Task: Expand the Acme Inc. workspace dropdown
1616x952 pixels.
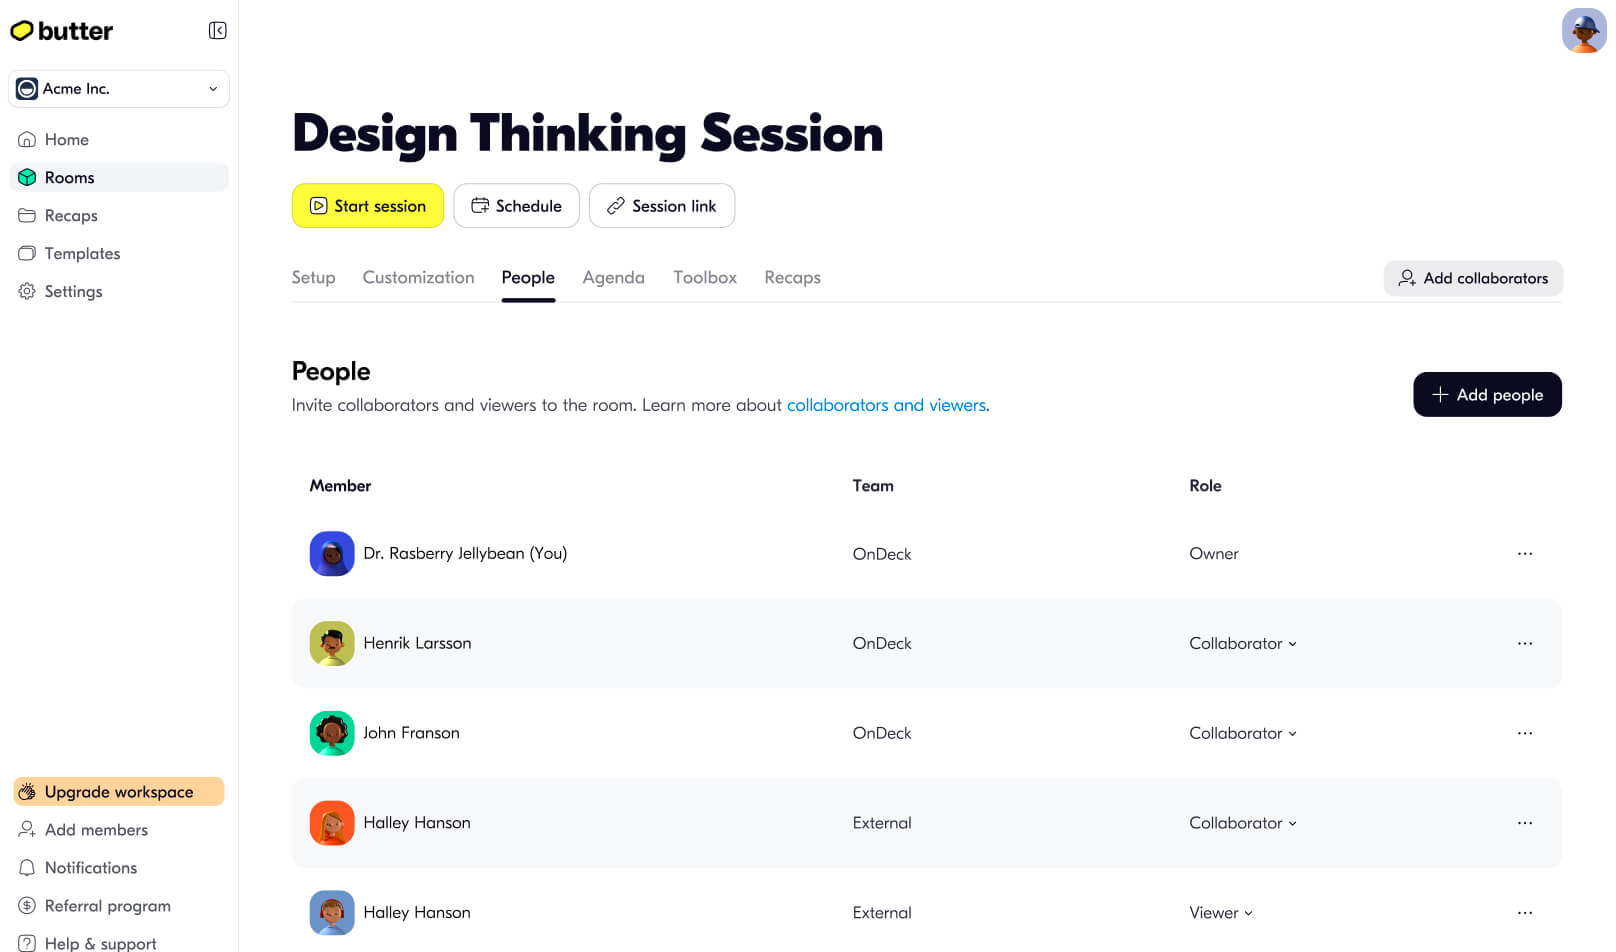Action: (x=119, y=89)
